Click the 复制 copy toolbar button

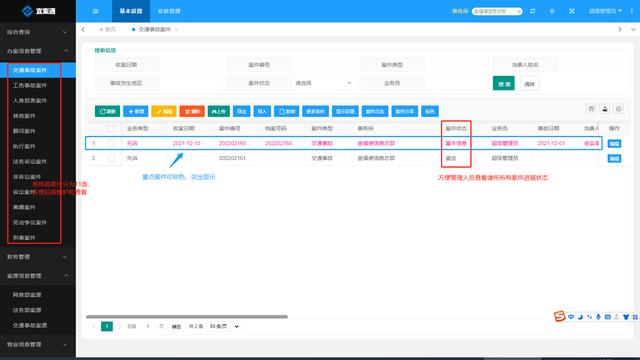click(x=287, y=111)
